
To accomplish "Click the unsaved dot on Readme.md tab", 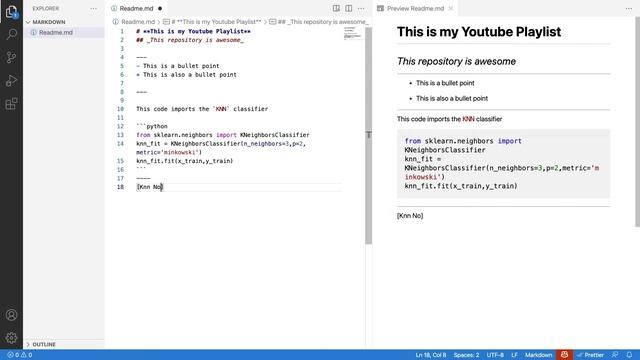I will pos(160,9).
